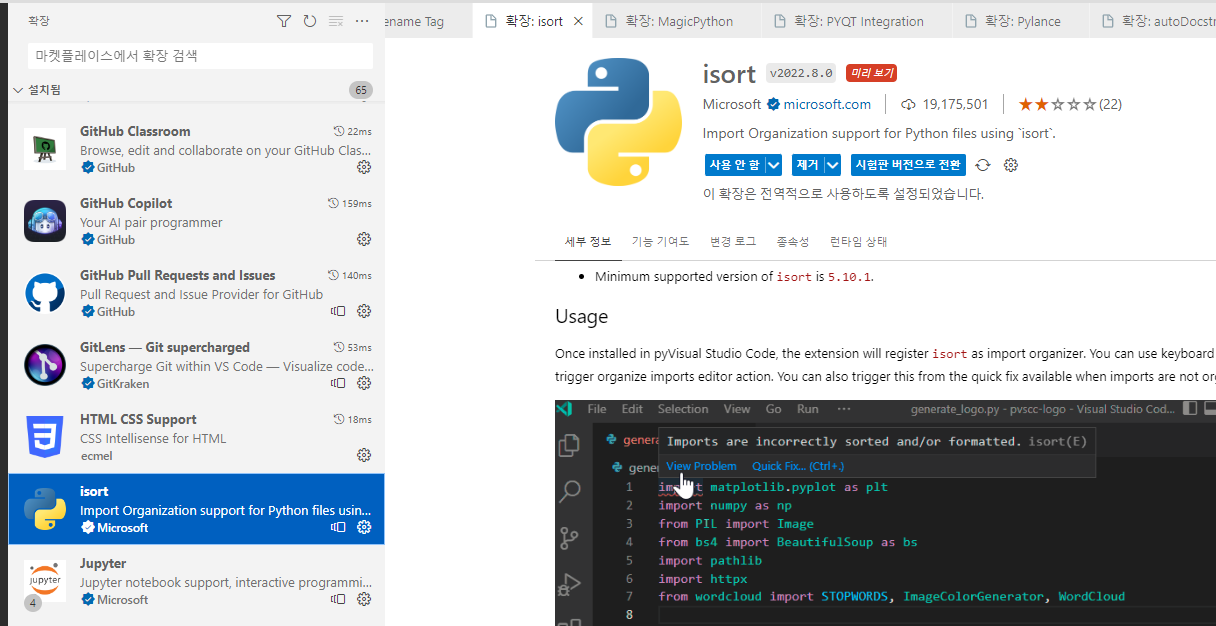The image size is (1216, 626).
Task: Click the Usage heading
Action: (581, 317)
